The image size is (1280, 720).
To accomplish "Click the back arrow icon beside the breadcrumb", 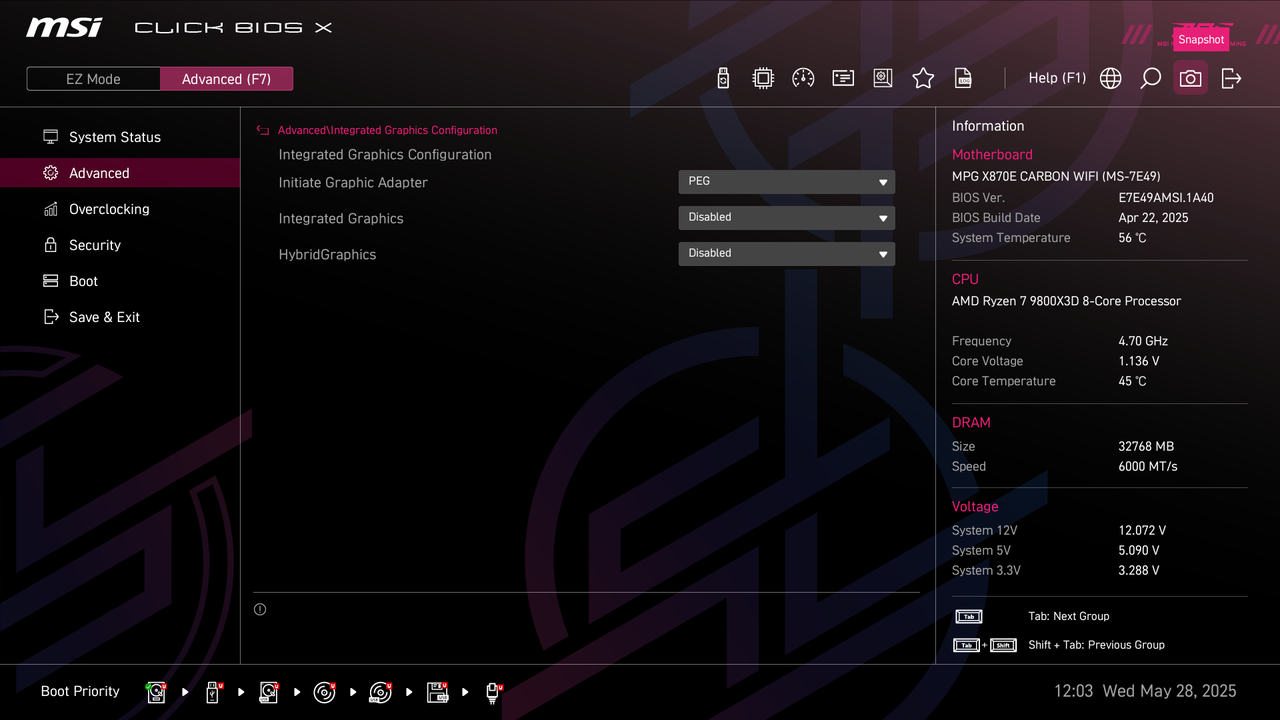I will click(x=263, y=130).
